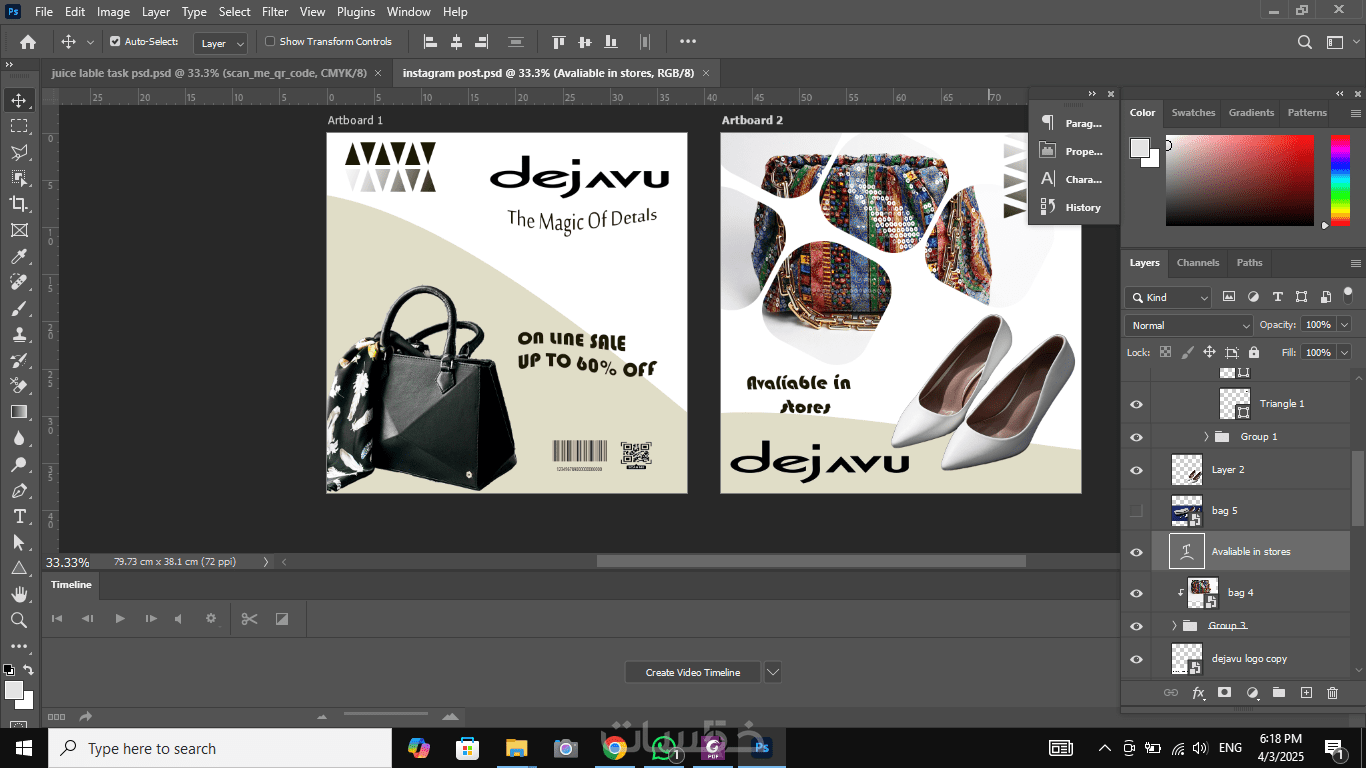Open the layer Kind filter dropdown
1366x768 pixels.
click(x=1168, y=297)
